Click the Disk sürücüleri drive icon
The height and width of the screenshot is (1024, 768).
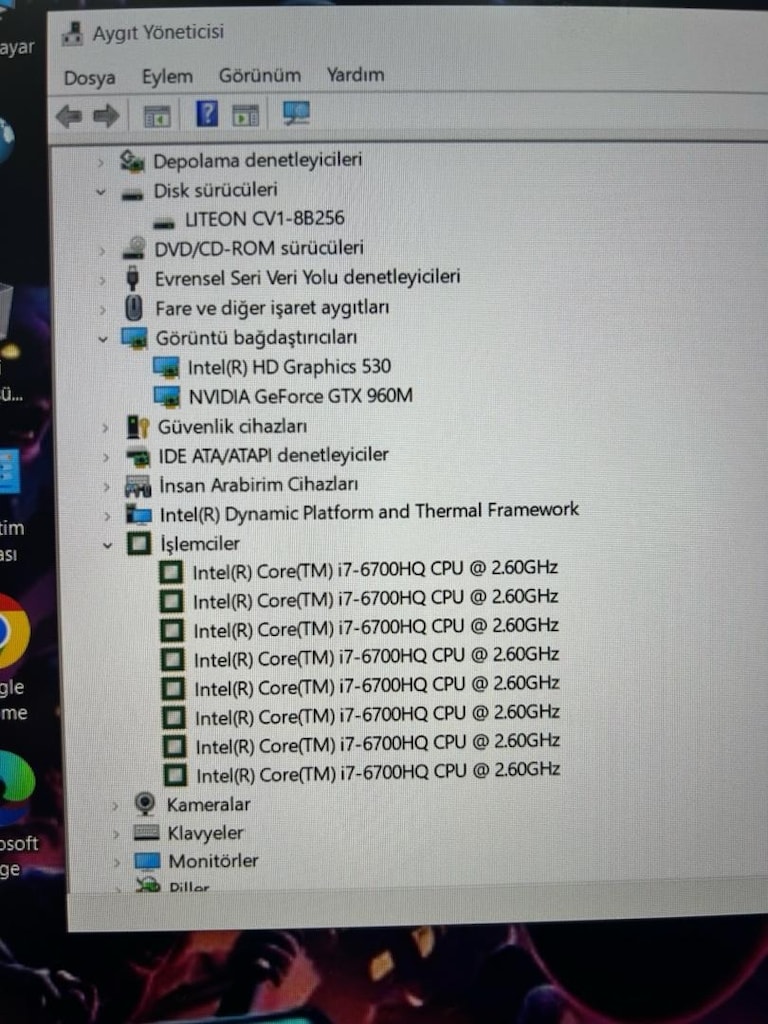[133, 193]
